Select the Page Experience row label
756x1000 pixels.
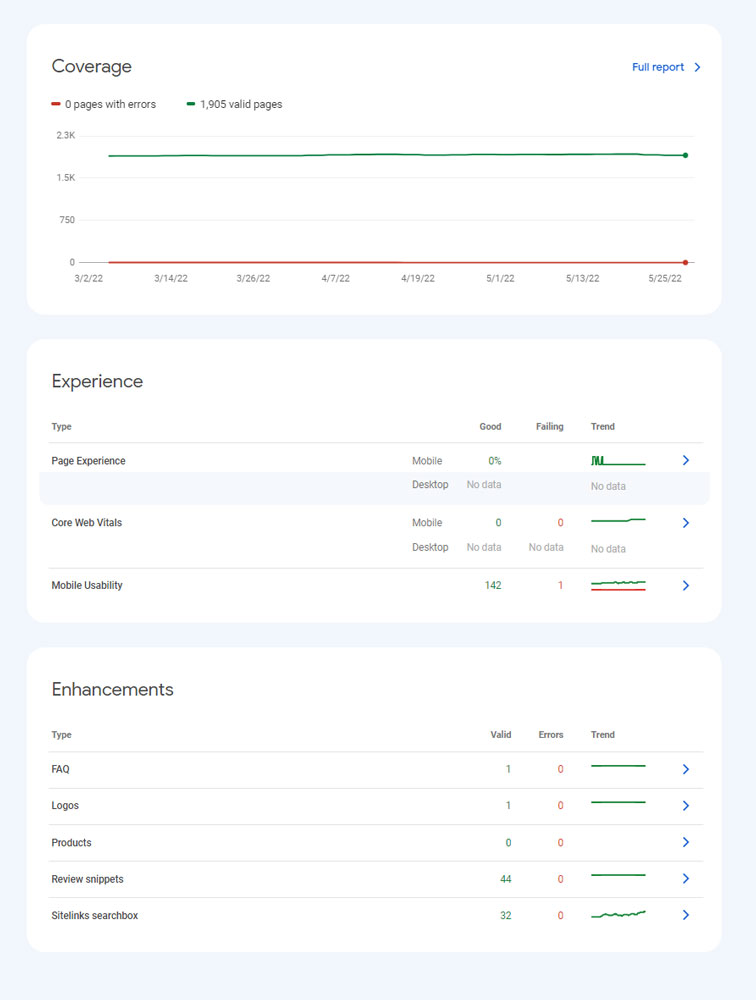tap(88, 460)
